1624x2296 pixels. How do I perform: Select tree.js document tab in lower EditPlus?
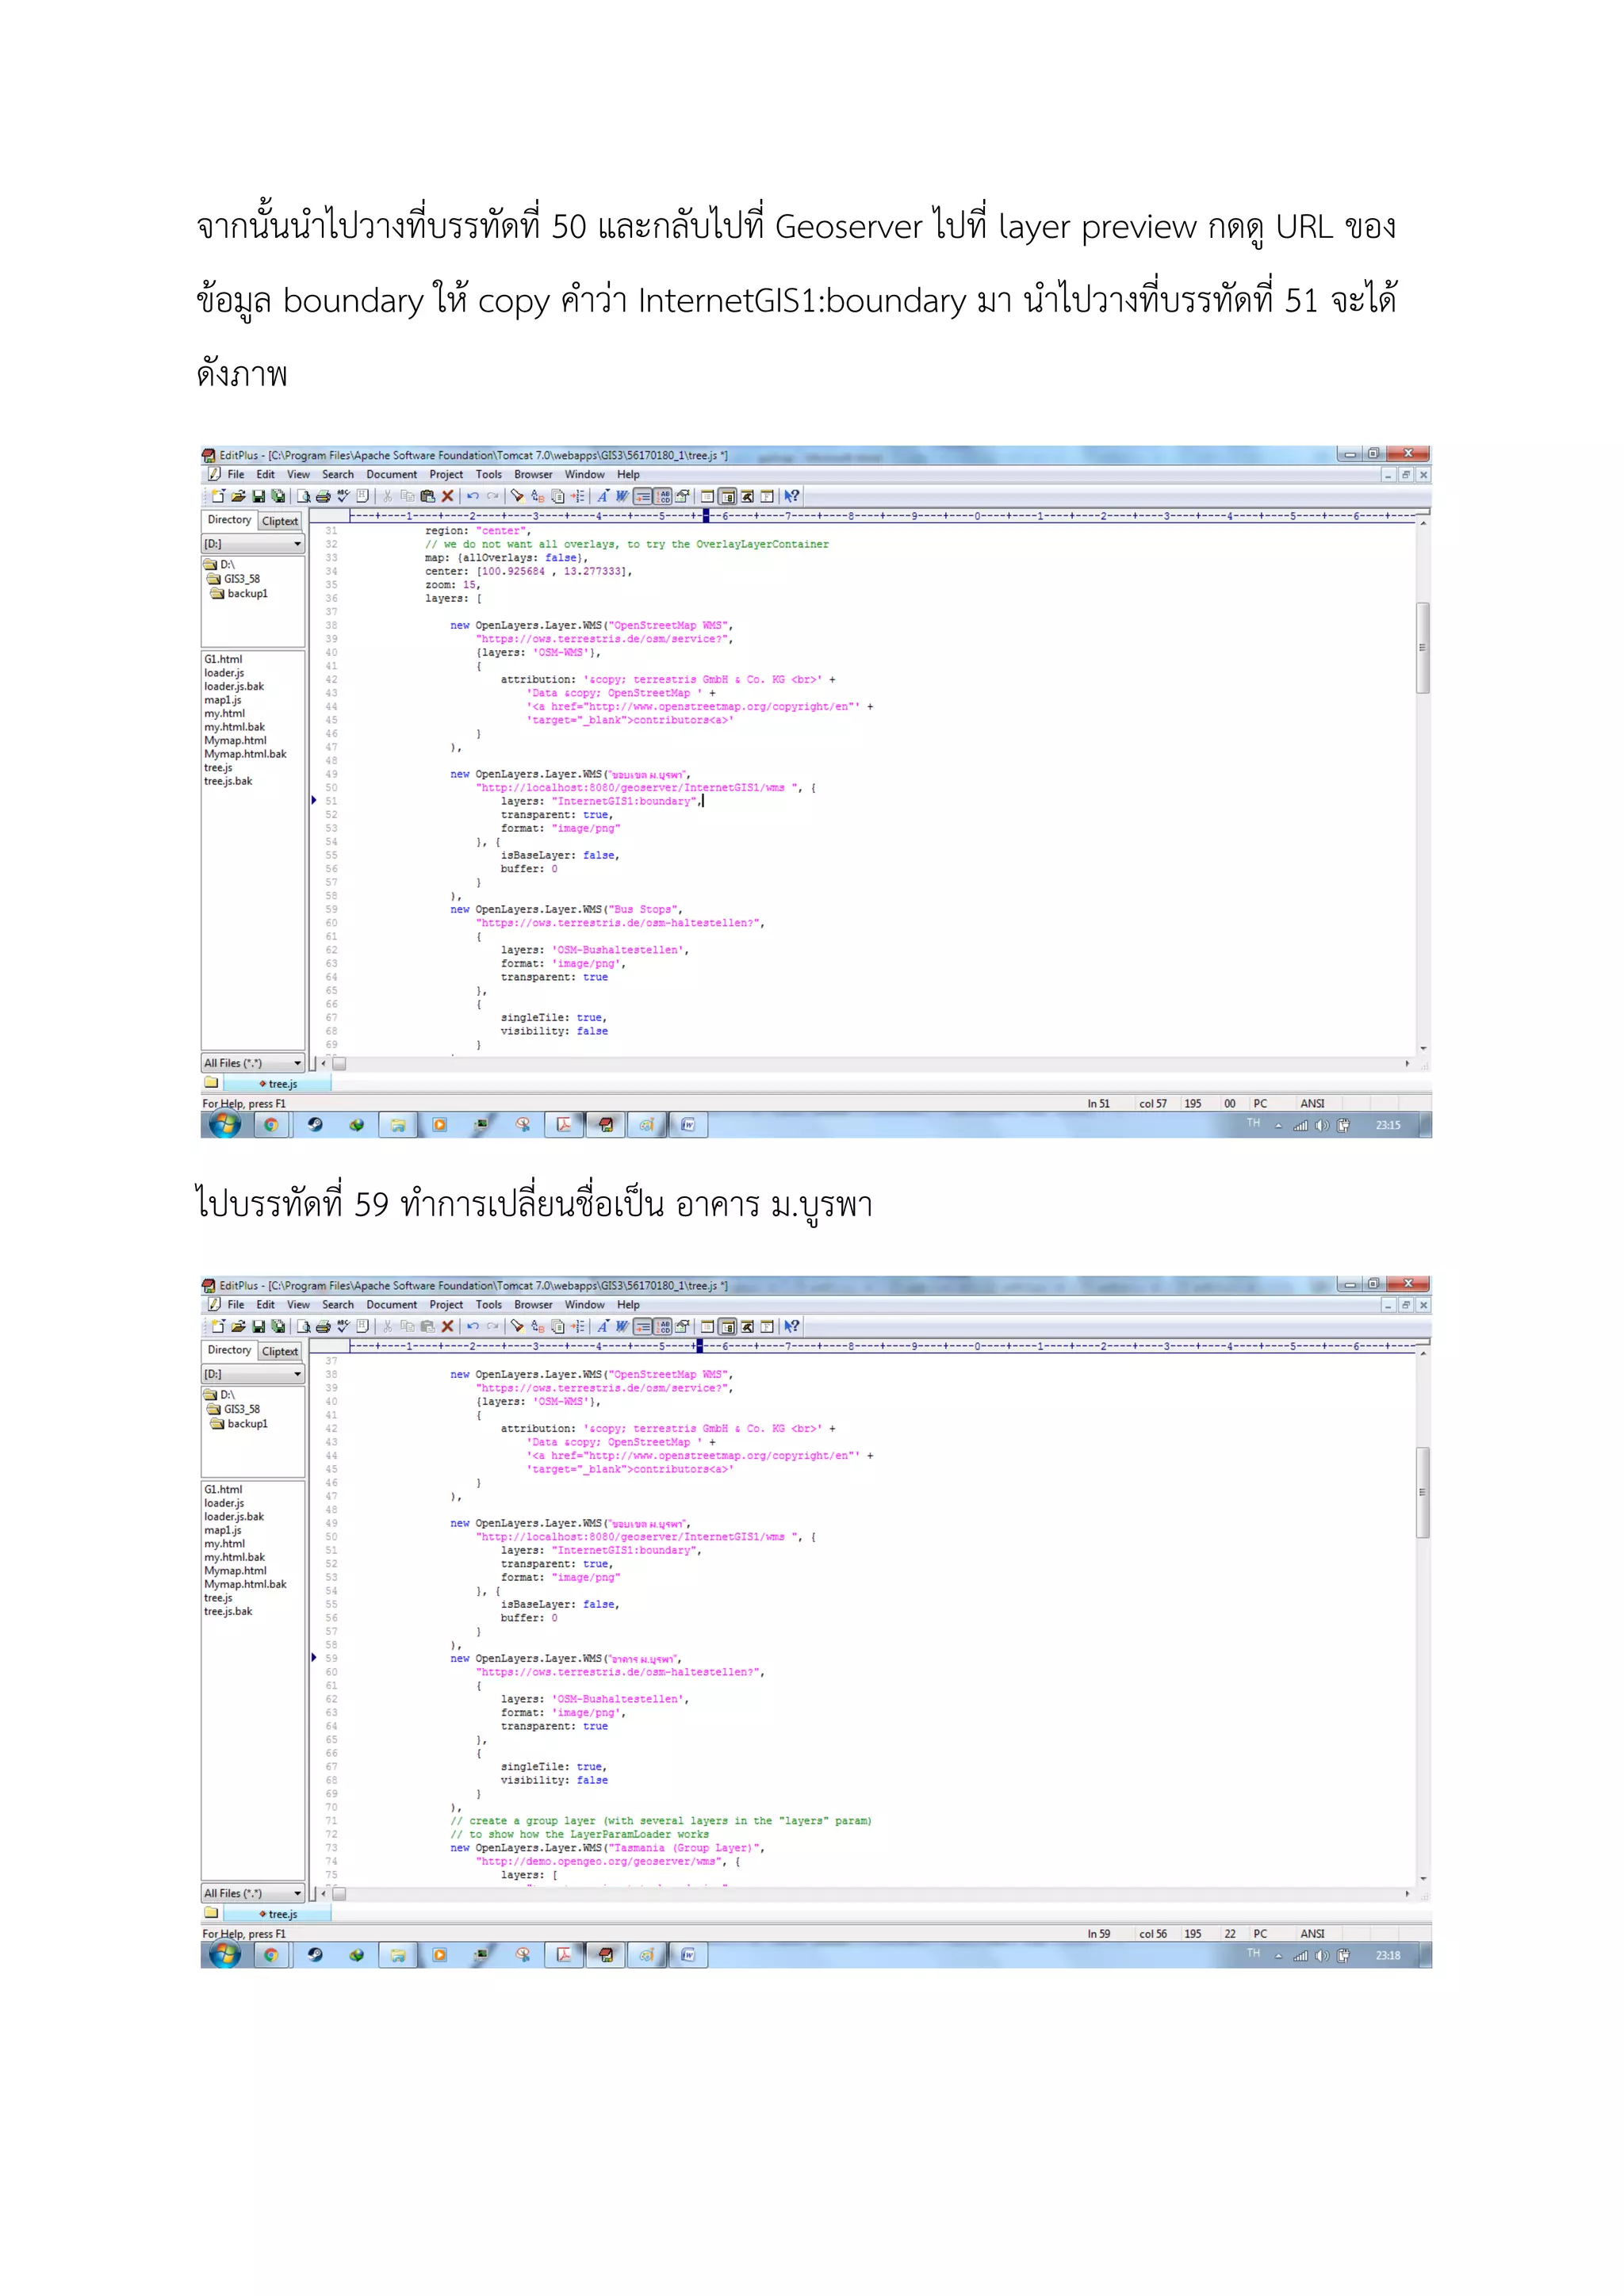[278, 1914]
